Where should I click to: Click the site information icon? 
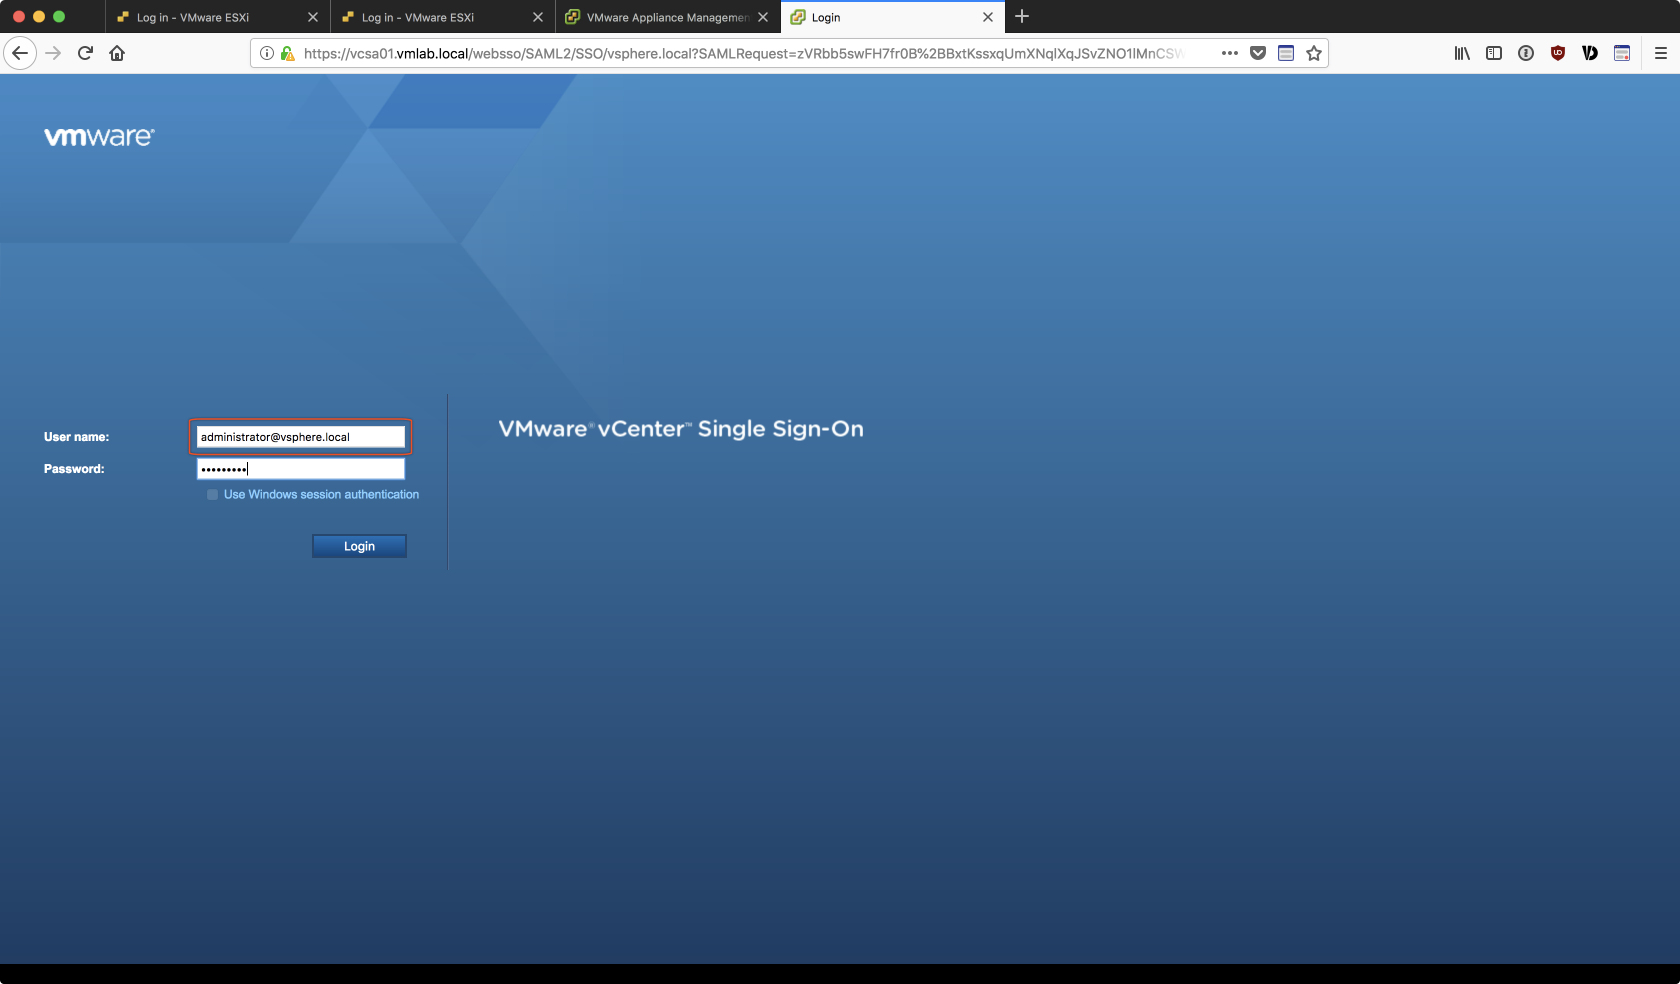coord(267,53)
